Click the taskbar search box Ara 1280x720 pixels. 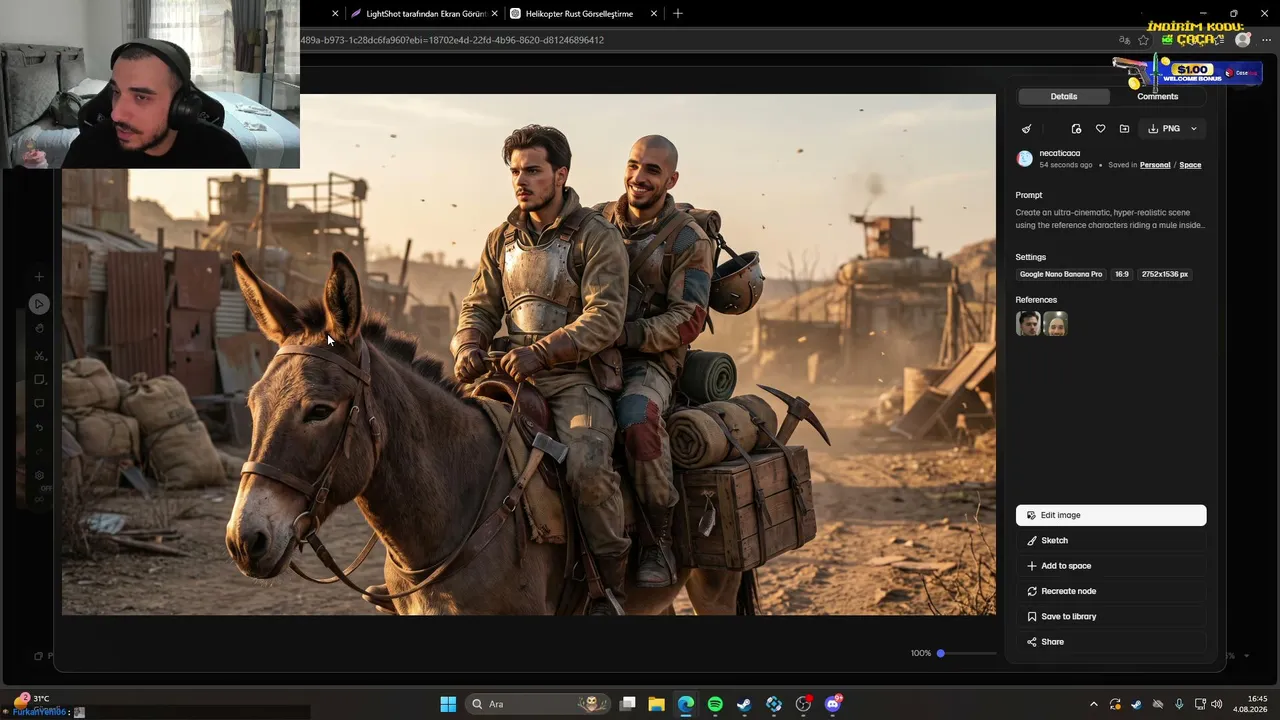[538, 704]
